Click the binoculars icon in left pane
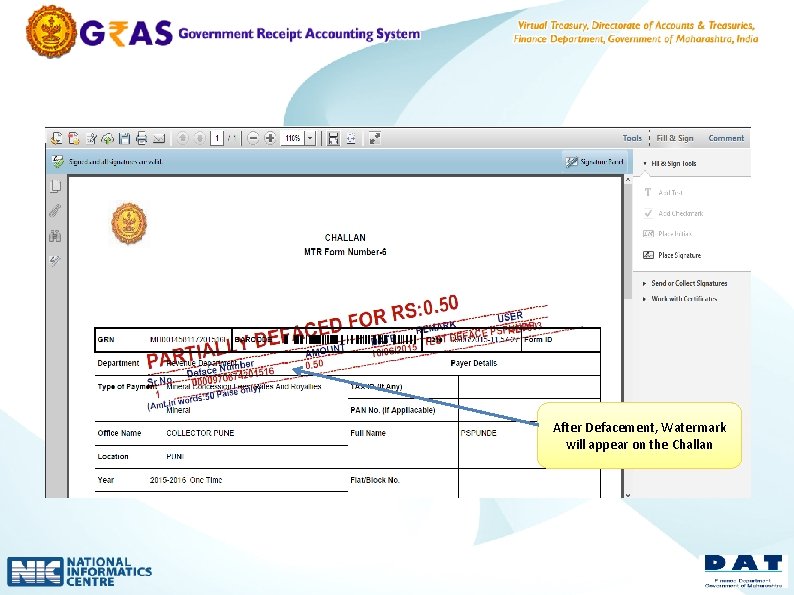This screenshot has height=595, width=794. click(x=56, y=235)
